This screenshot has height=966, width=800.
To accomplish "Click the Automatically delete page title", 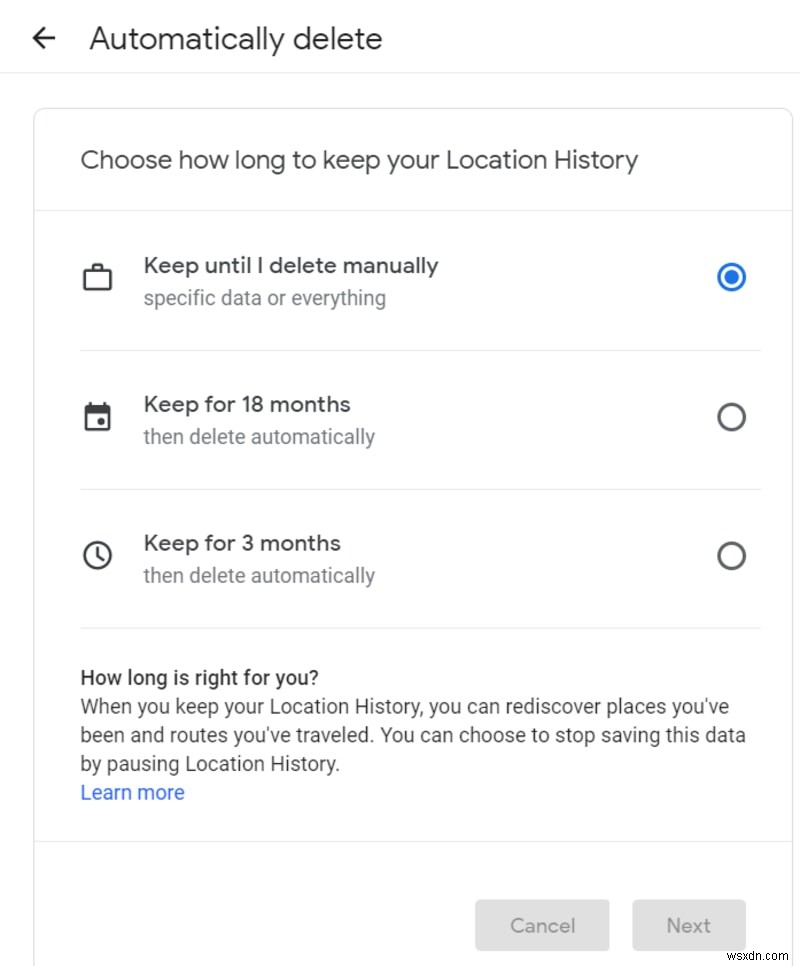I will point(236,38).
